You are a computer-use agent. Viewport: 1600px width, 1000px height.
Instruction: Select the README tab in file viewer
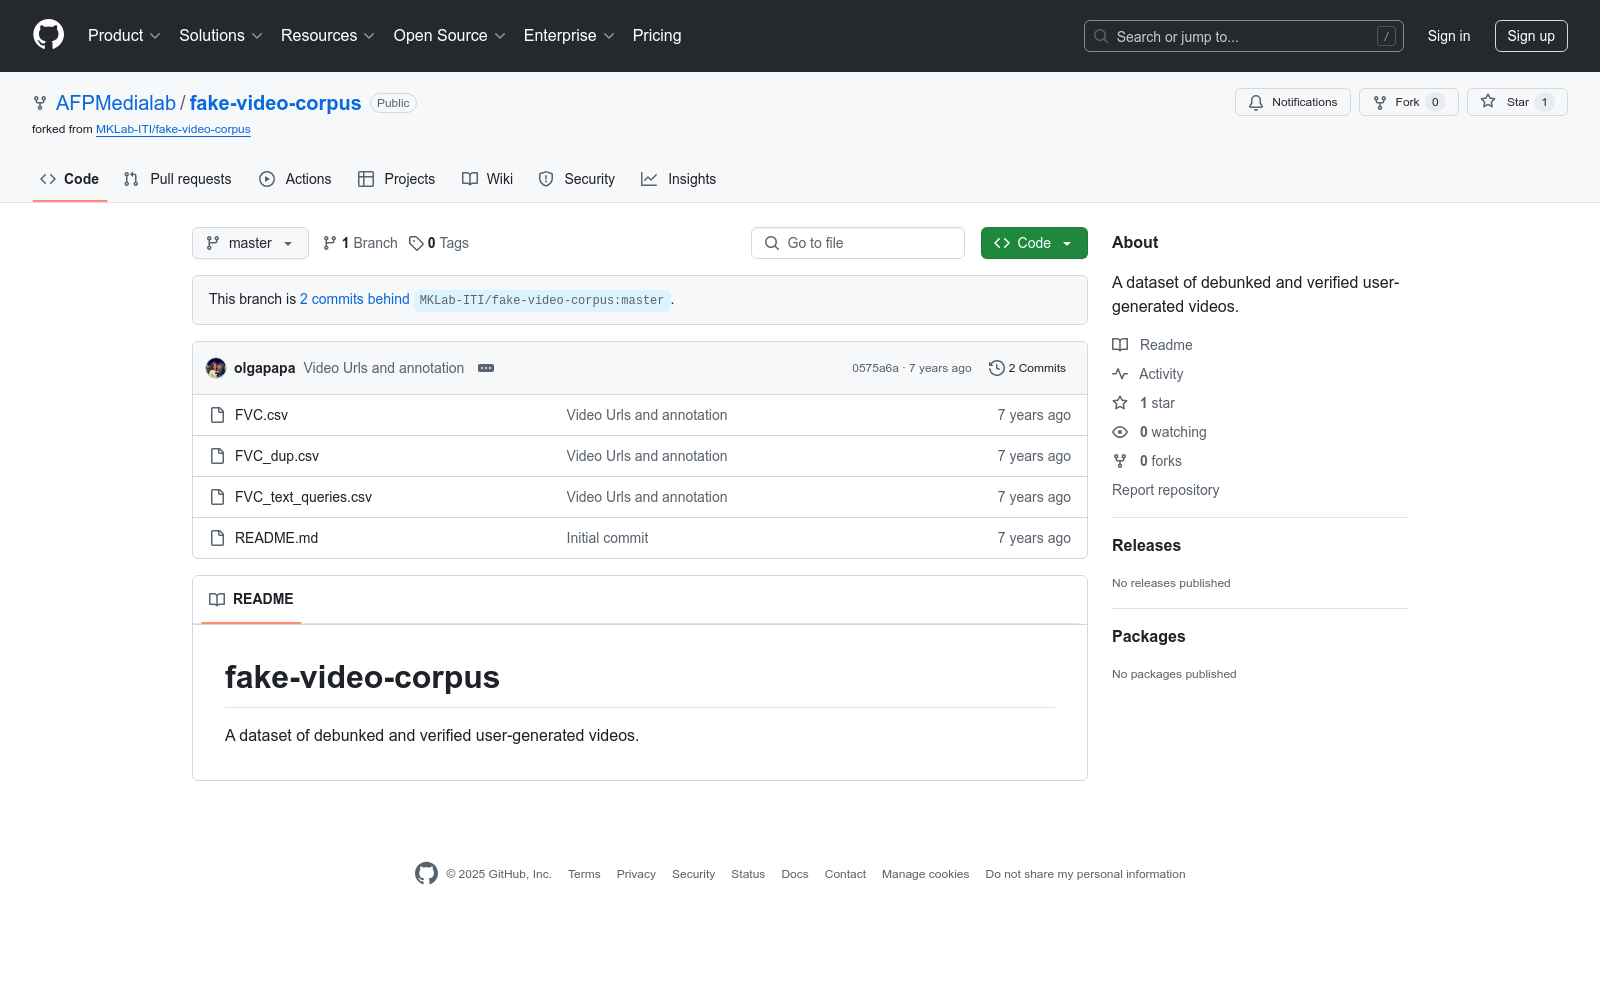click(251, 599)
